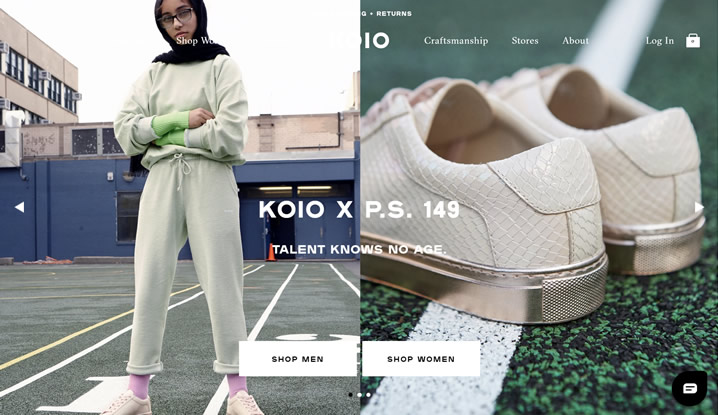Image resolution: width=718 pixels, height=415 pixels.
Task: Click the Talent Knows No Age tagline
Action: [359, 250]
